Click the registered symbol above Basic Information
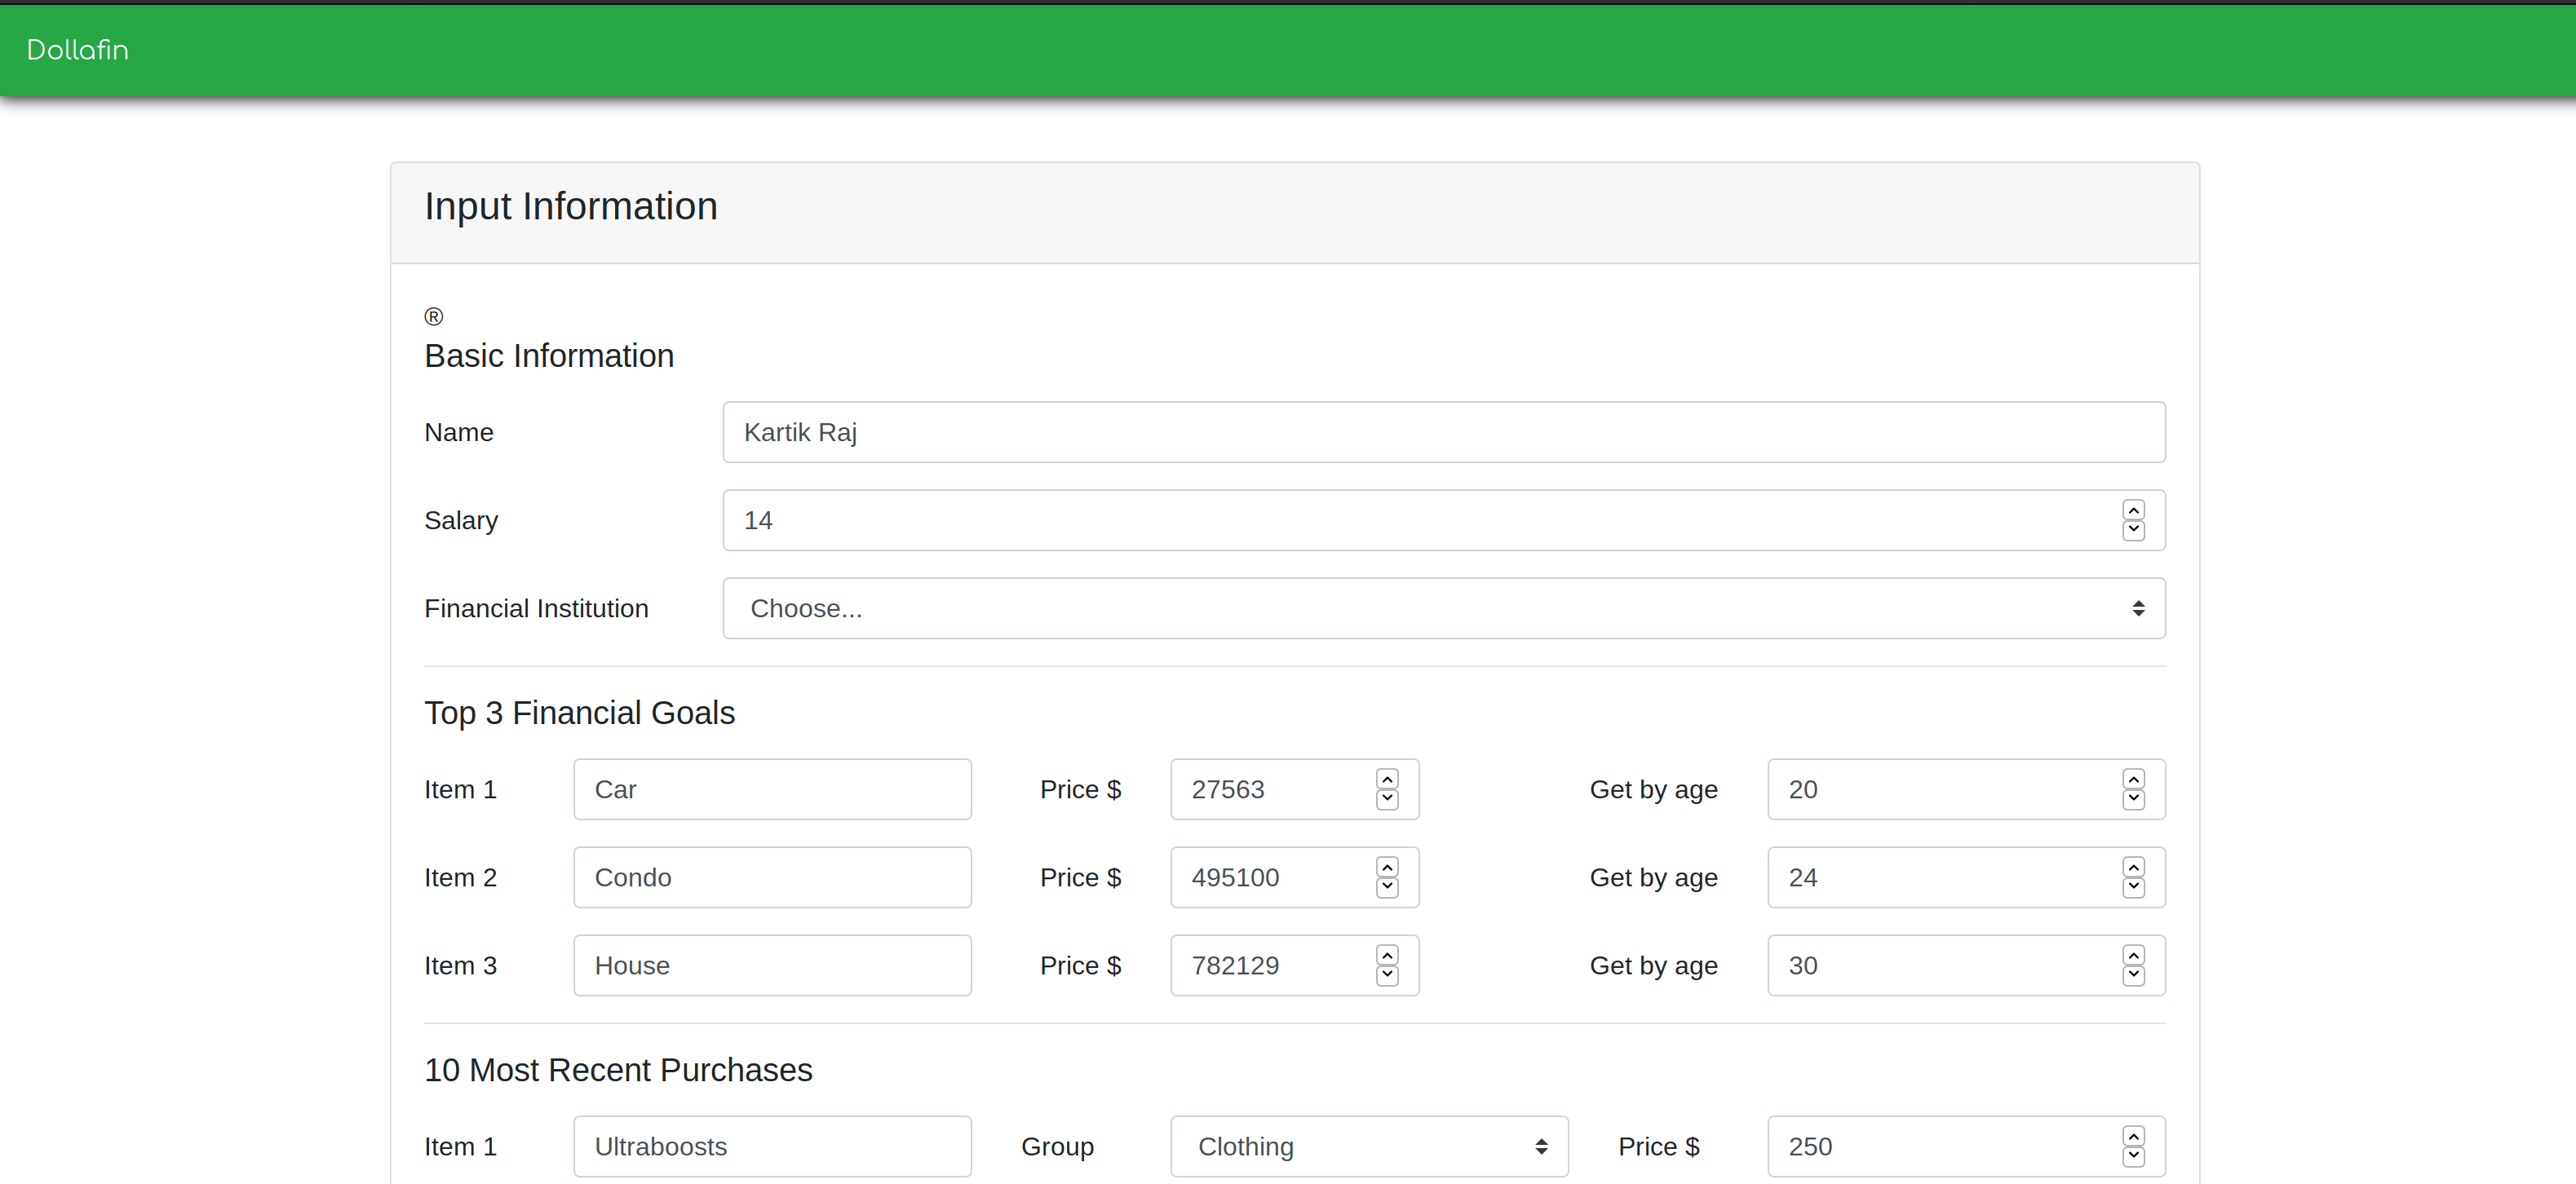The image size is (2576, 1184). click(433, 317)
